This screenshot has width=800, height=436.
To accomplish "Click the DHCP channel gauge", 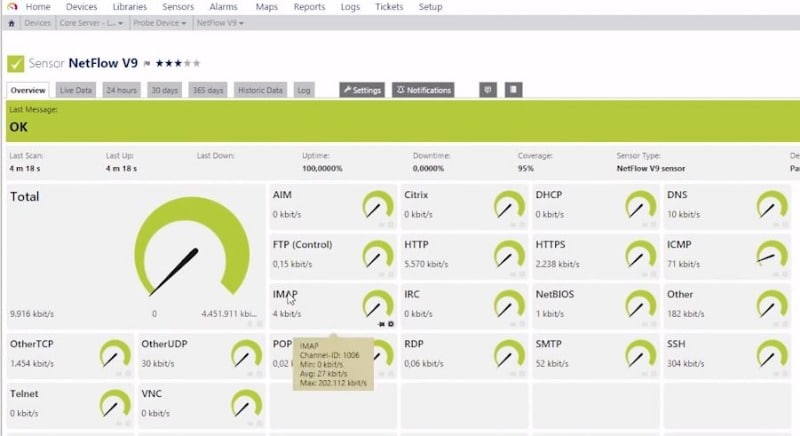I will pos(641,205).
